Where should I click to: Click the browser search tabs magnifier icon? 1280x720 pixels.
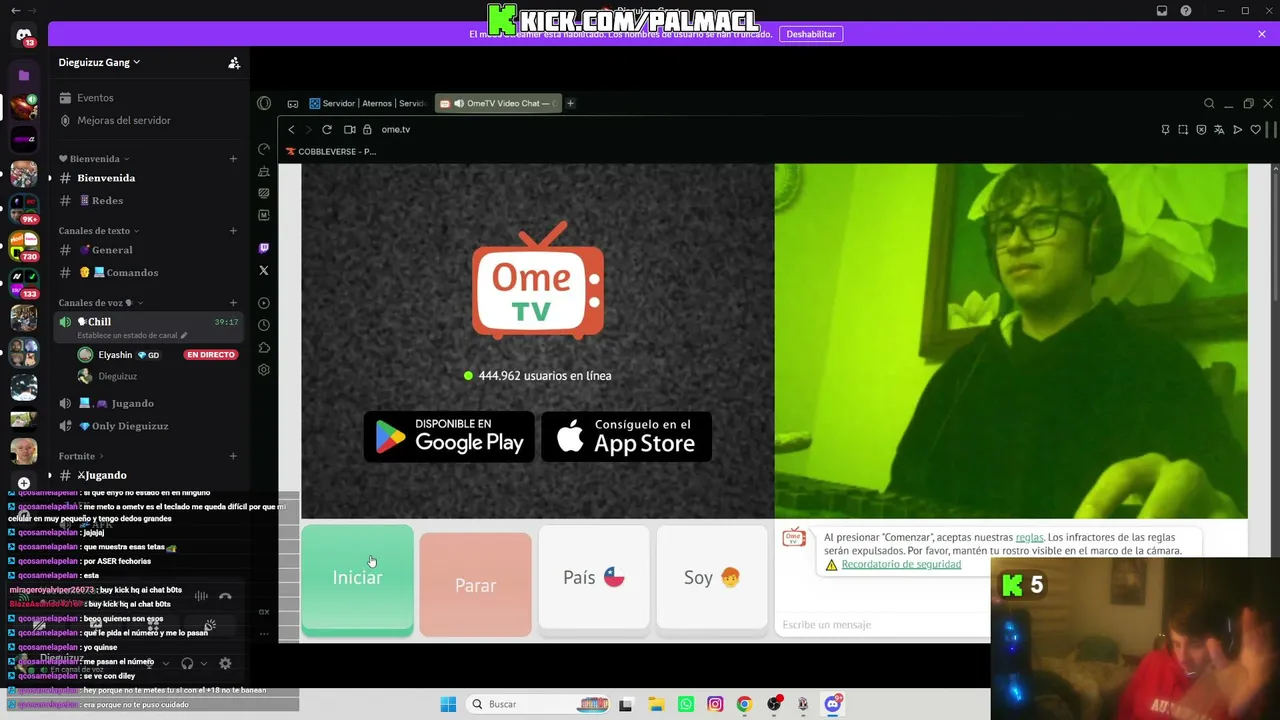[1209, 103]
